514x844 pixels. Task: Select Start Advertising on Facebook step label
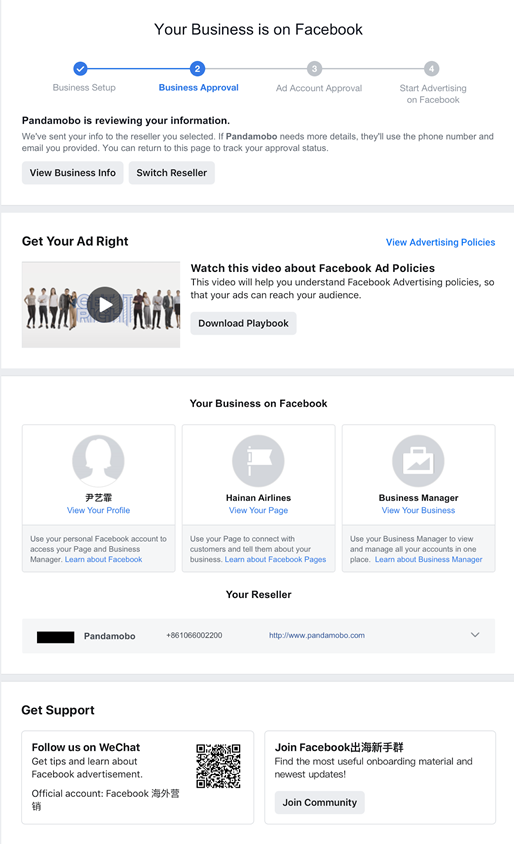click(433, 94)
